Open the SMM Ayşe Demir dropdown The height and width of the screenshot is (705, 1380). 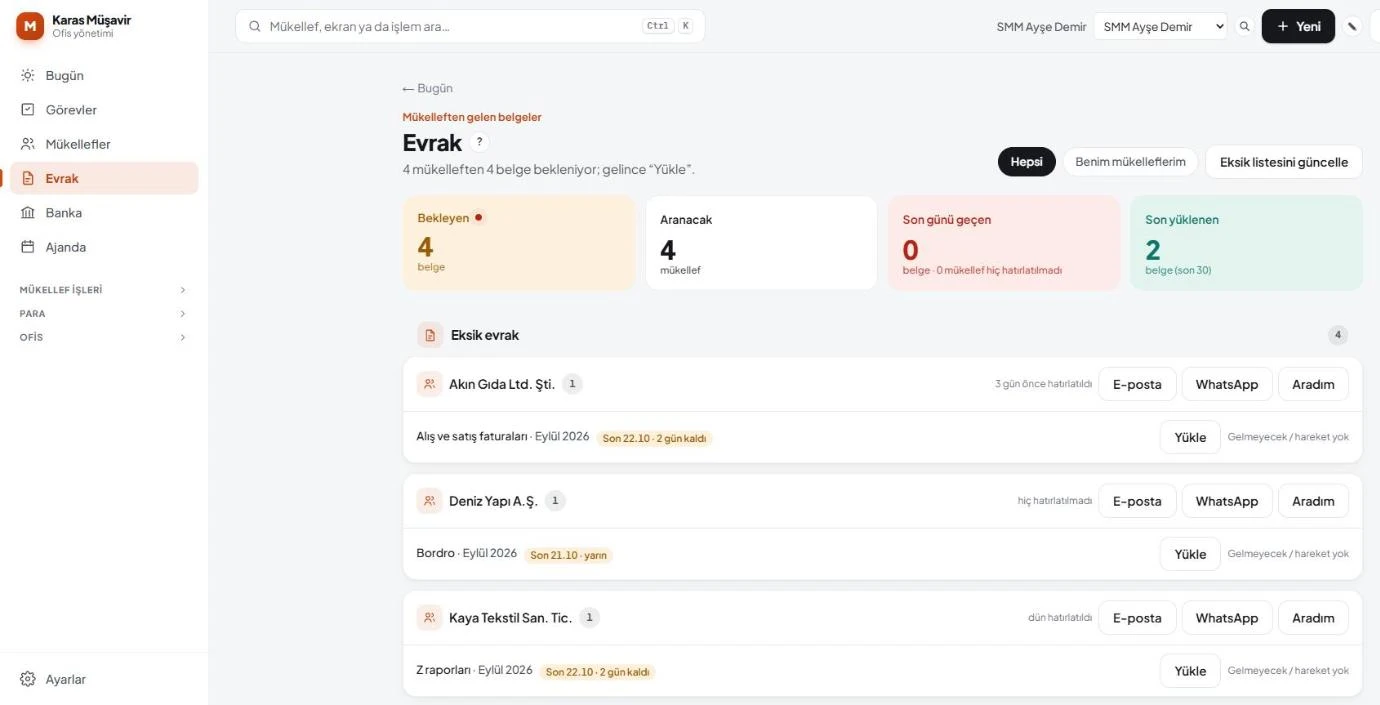(1160, 27)
